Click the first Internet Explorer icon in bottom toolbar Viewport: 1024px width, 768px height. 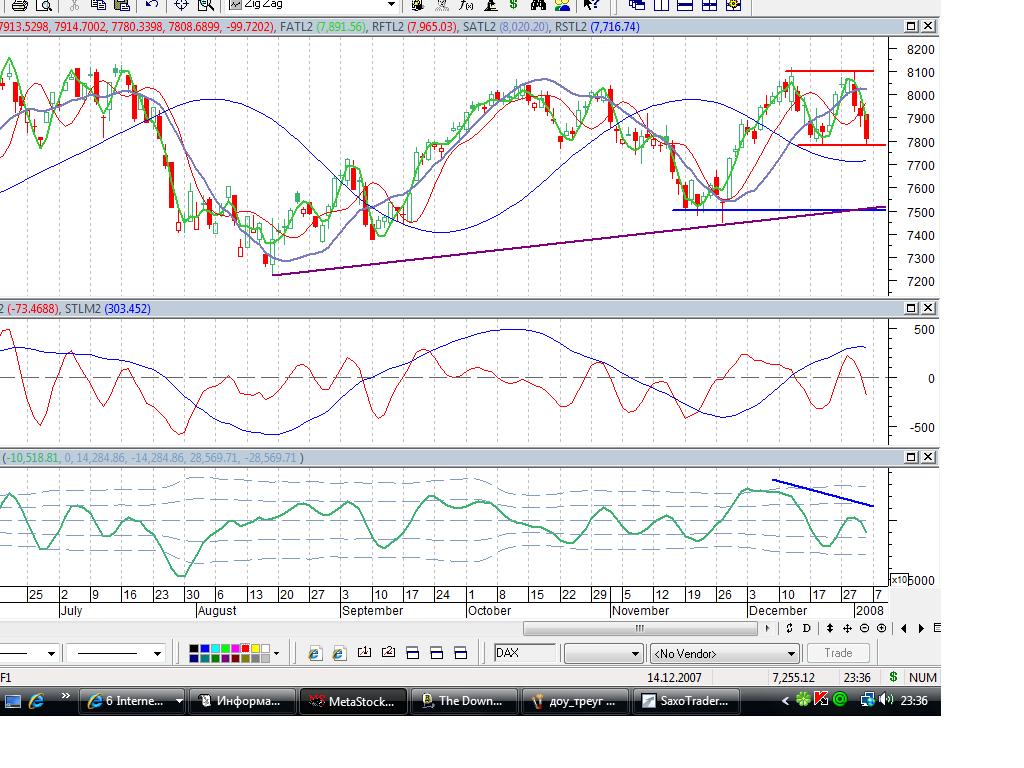click(315, 653)
